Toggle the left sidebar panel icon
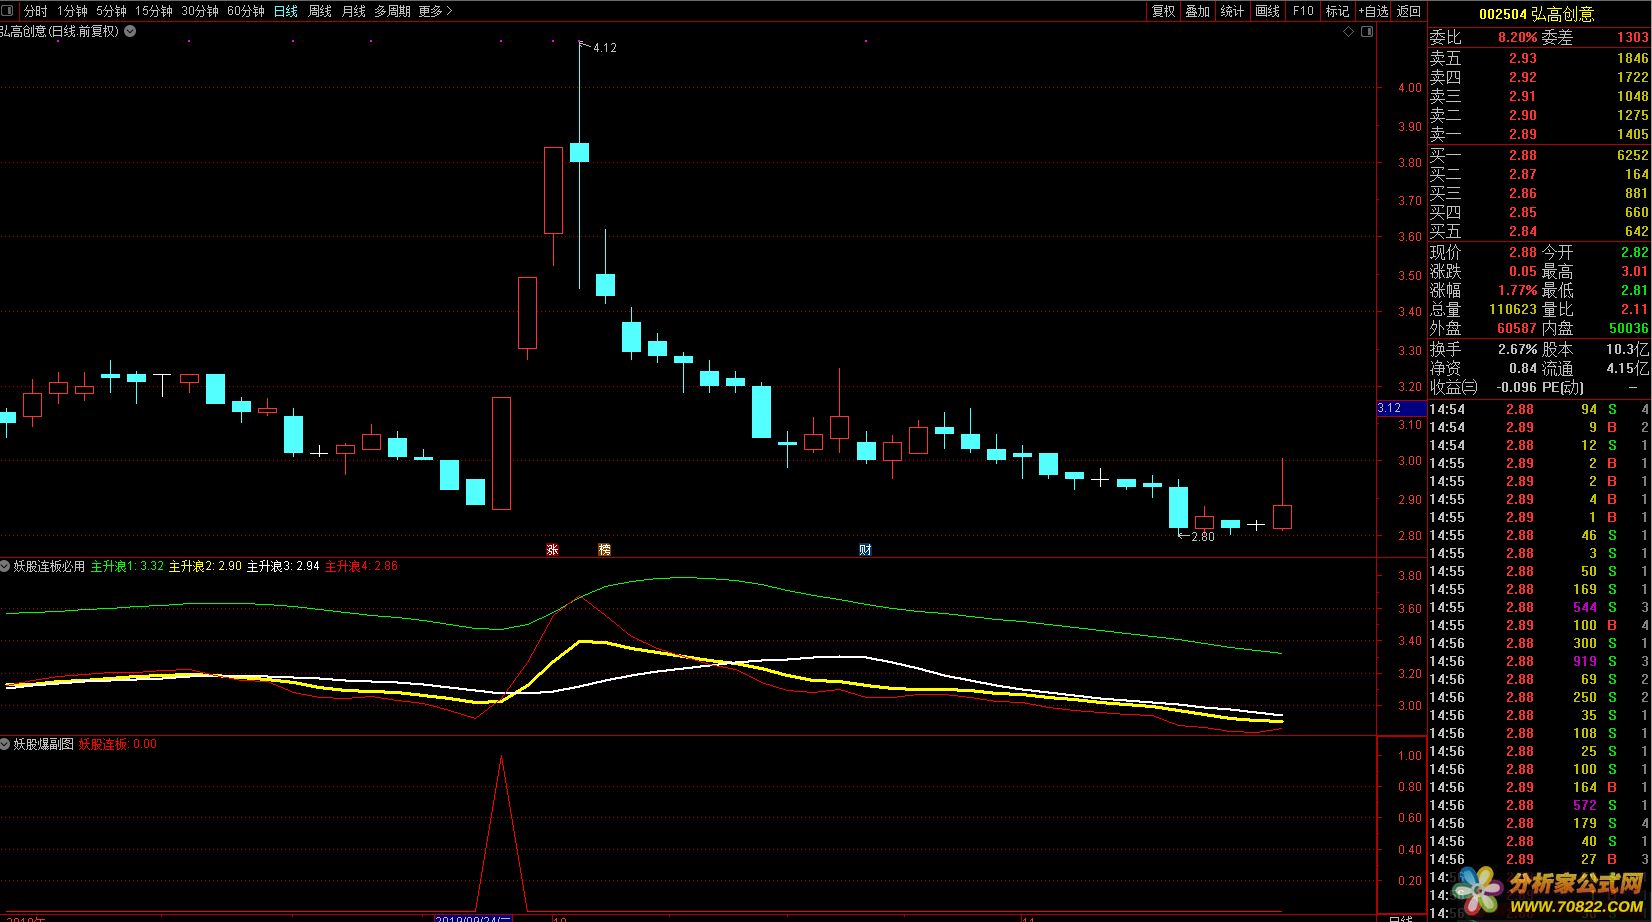This screenshot has width=1652, height=922. click(x=9, y=11)
